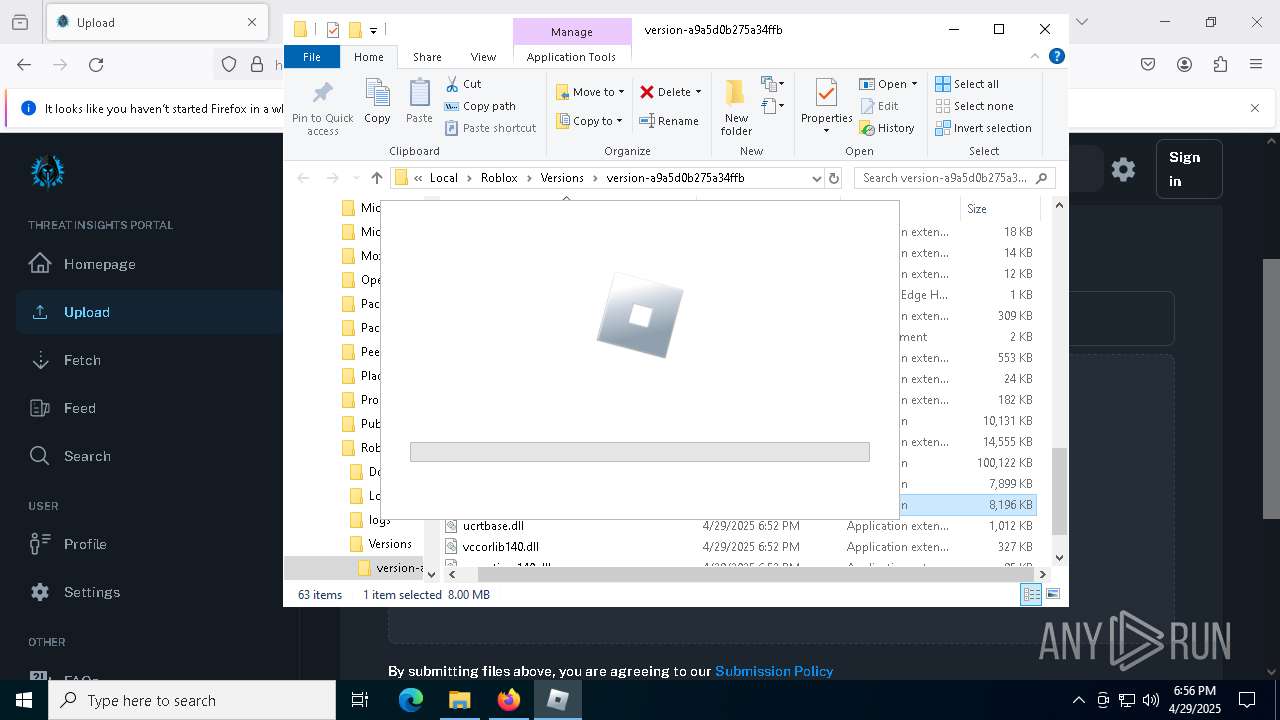This screenshot has height=720, width=1280.
Task: Click History in the Open group
Action: 887,128
